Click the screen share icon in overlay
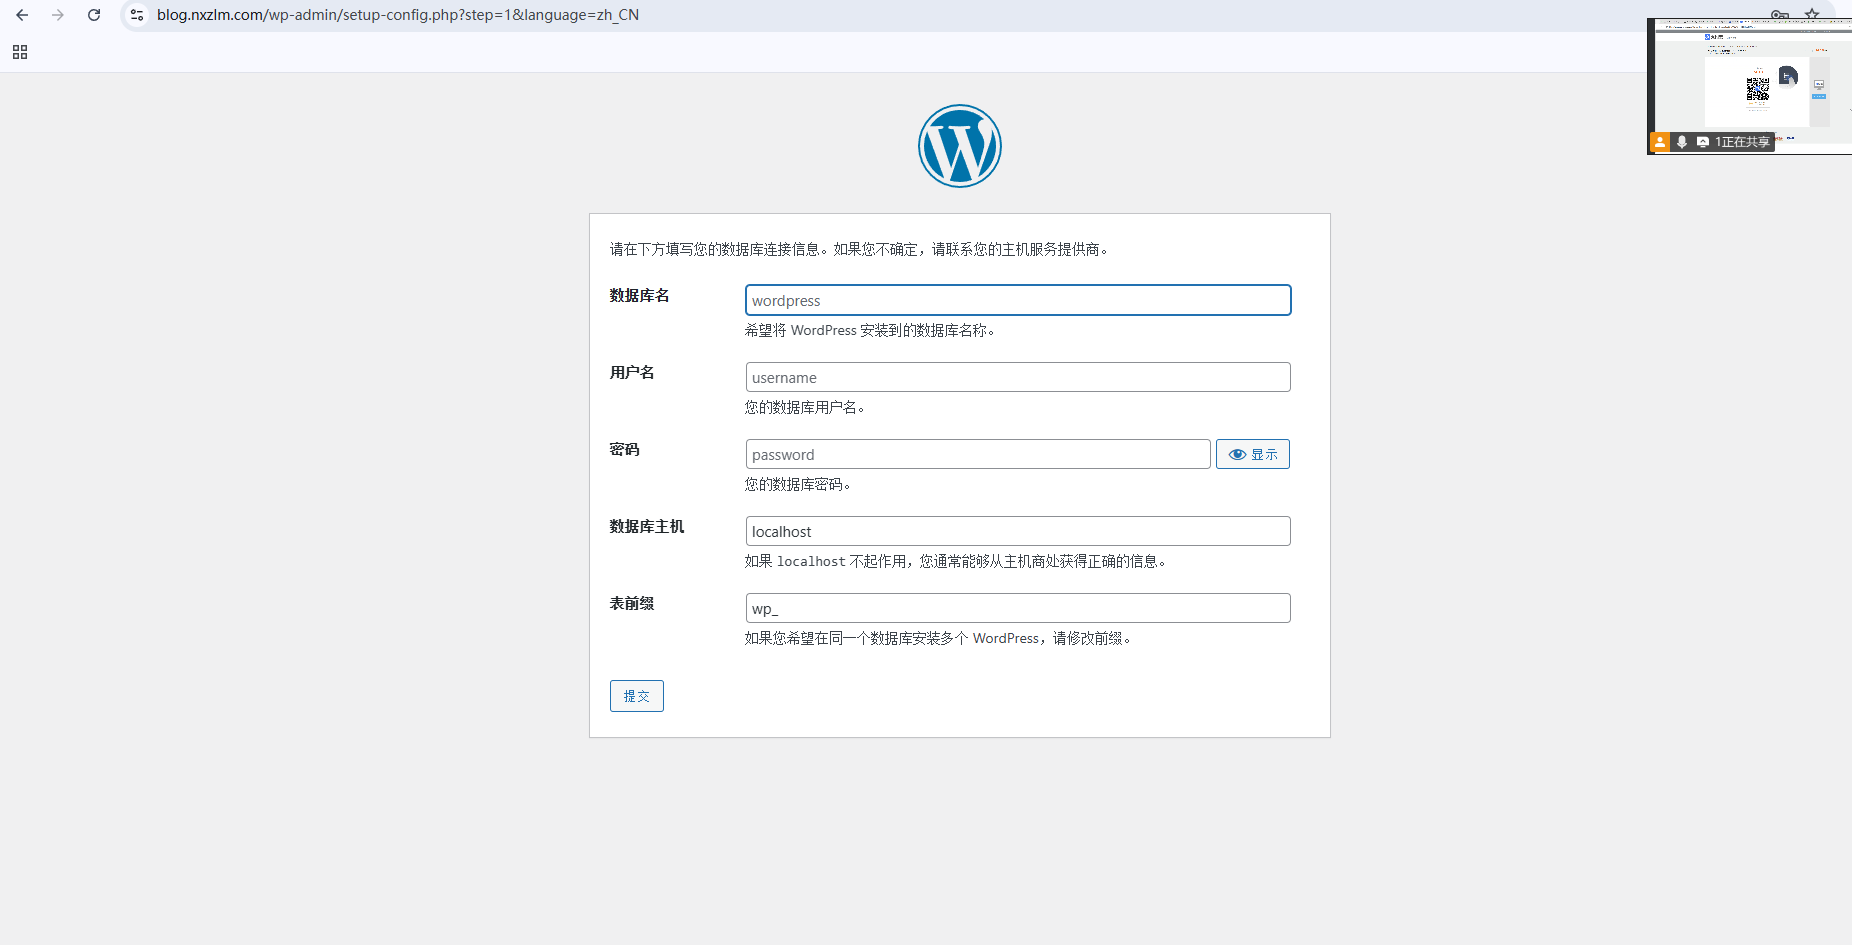The width and height of the screenshot is (1852, 945). pos(1702,142)
